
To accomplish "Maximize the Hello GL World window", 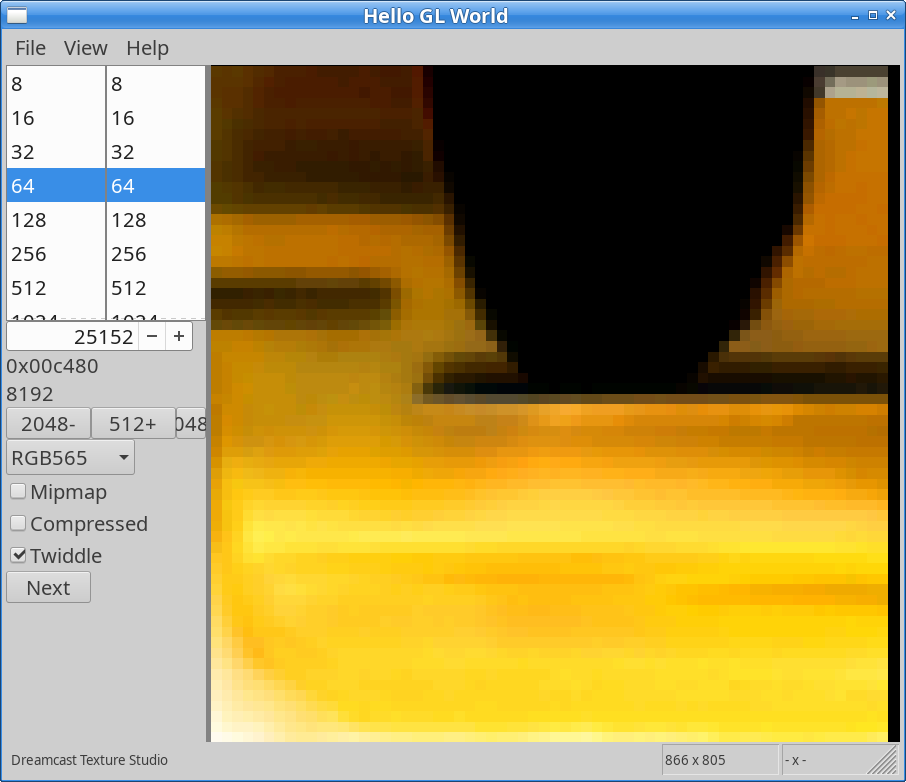I will pyautogui.click(x=873, y=16).
